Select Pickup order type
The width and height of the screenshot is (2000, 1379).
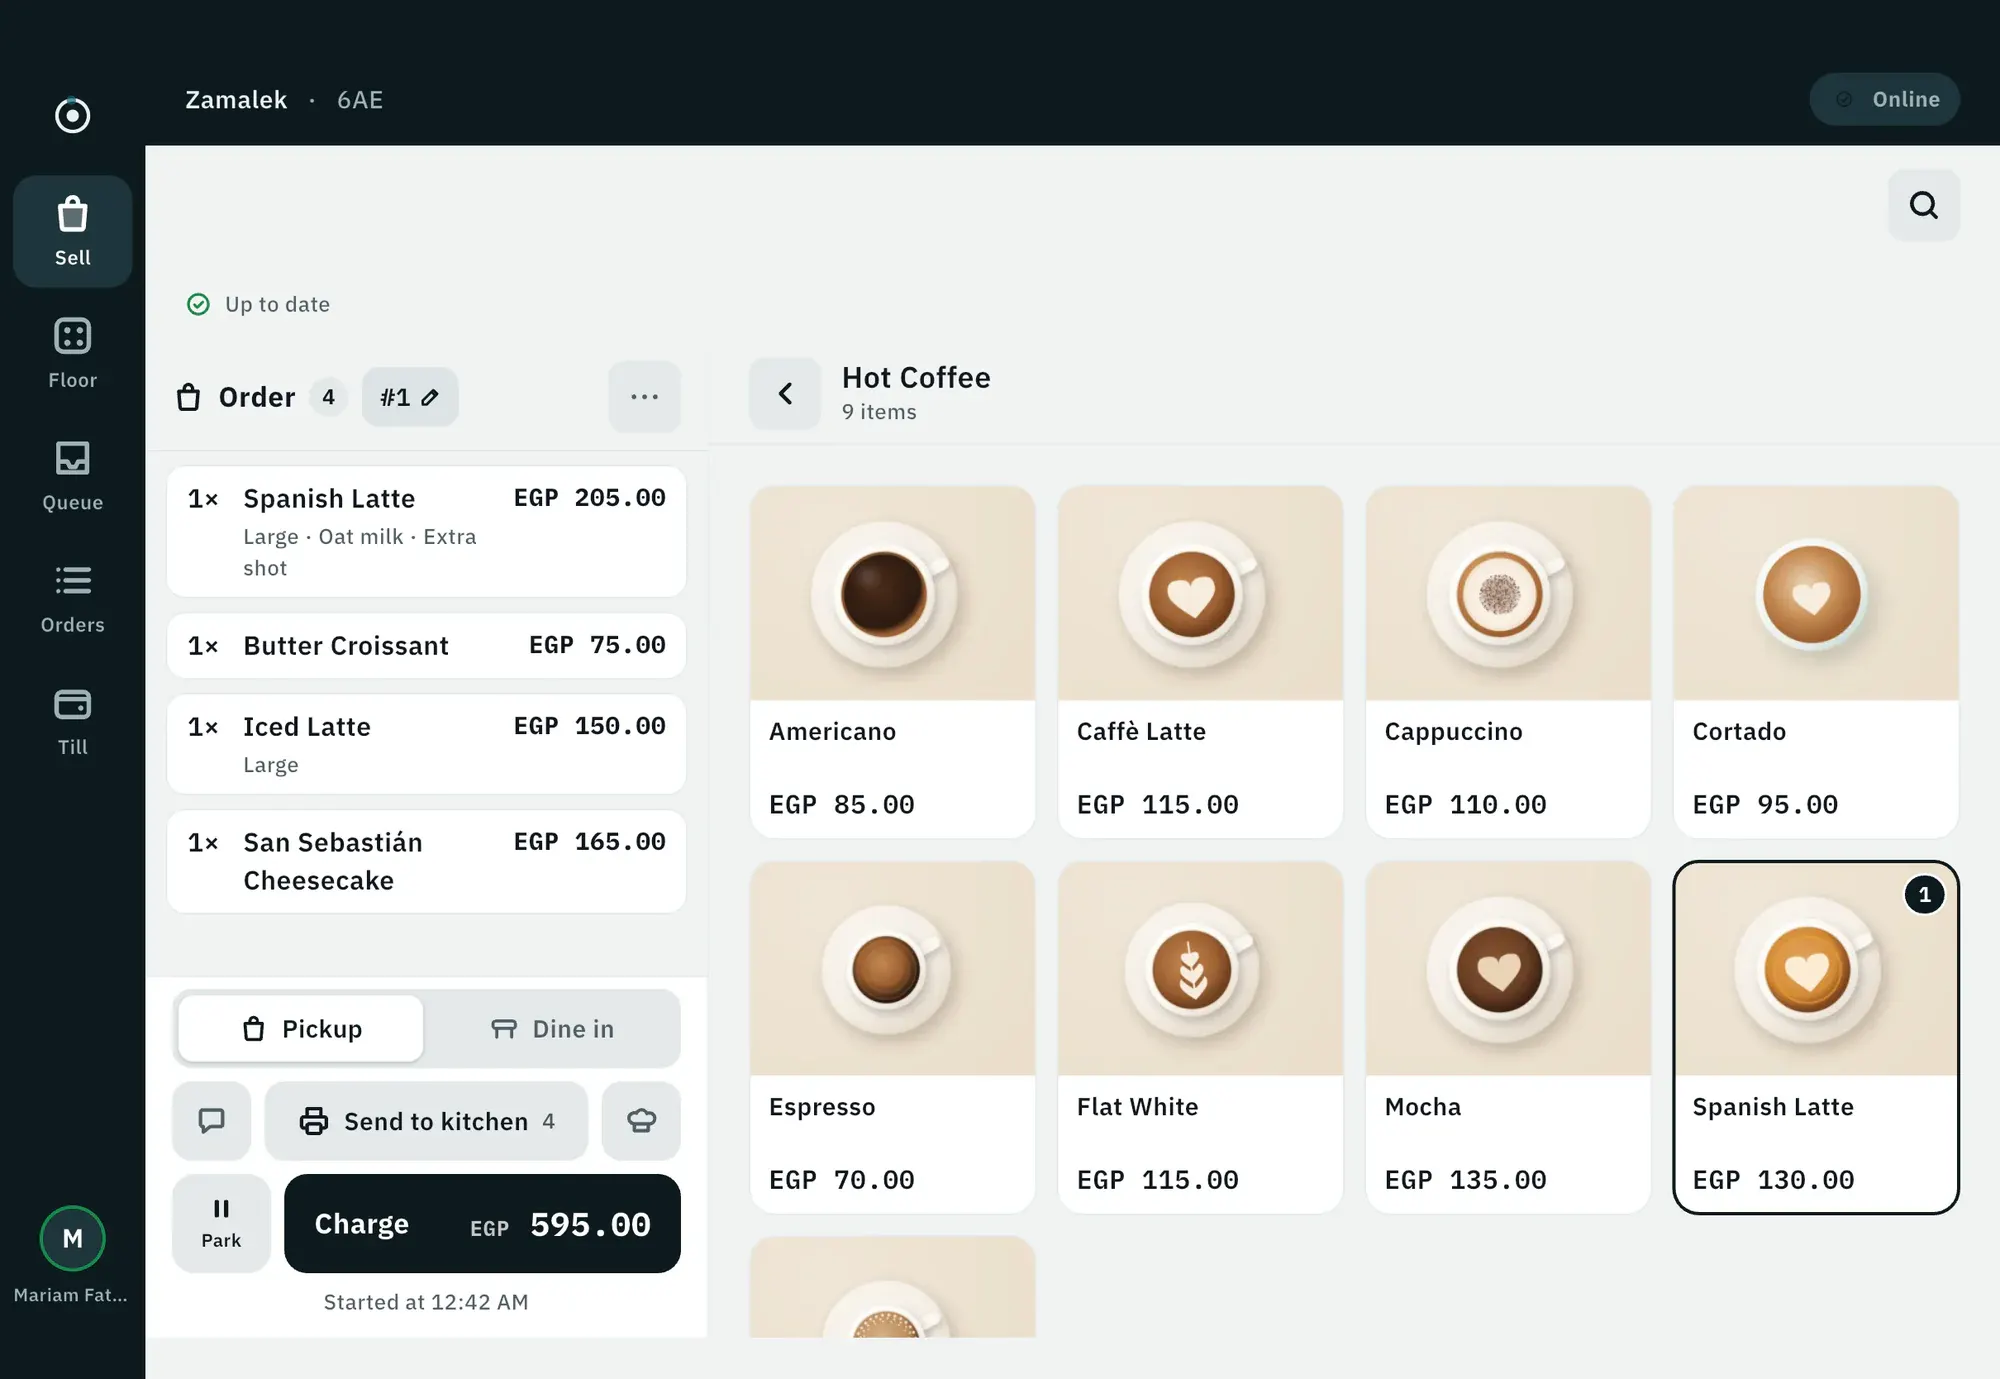point(301,1029)
